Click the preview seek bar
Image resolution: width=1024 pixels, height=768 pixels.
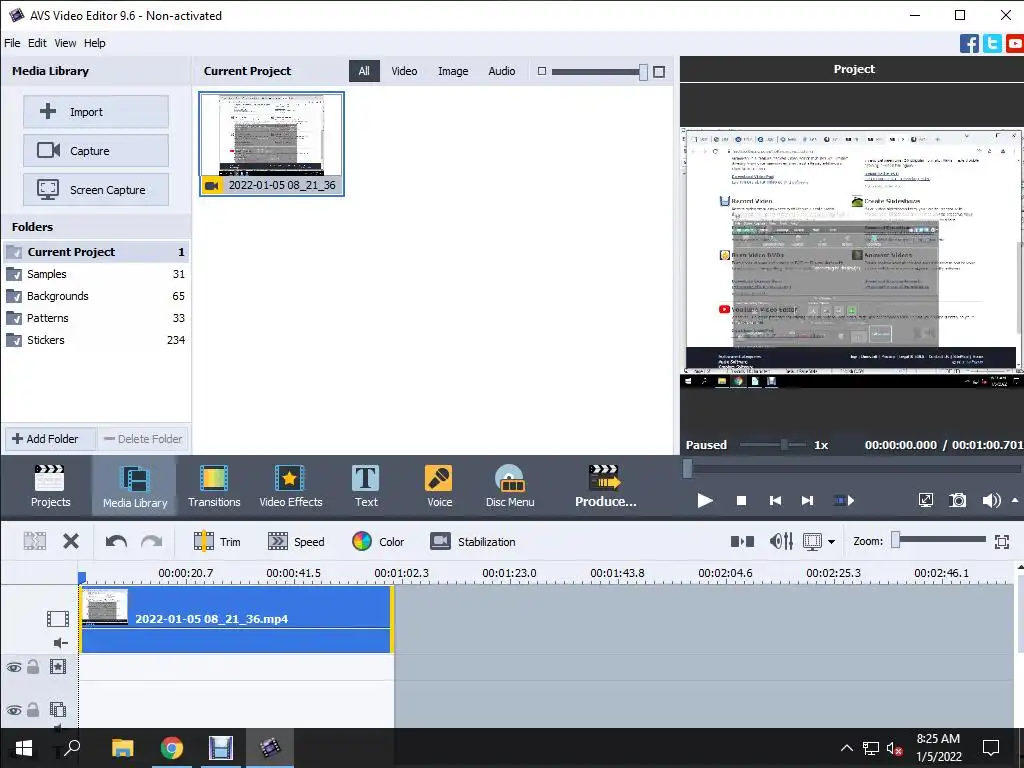(853, 468)
